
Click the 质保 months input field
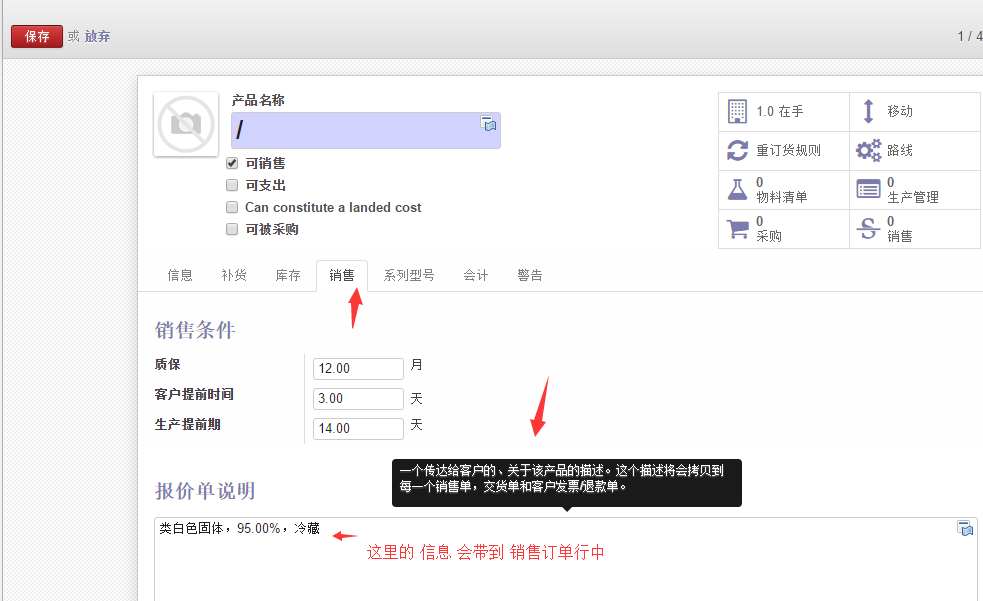(x=358, y=368)
